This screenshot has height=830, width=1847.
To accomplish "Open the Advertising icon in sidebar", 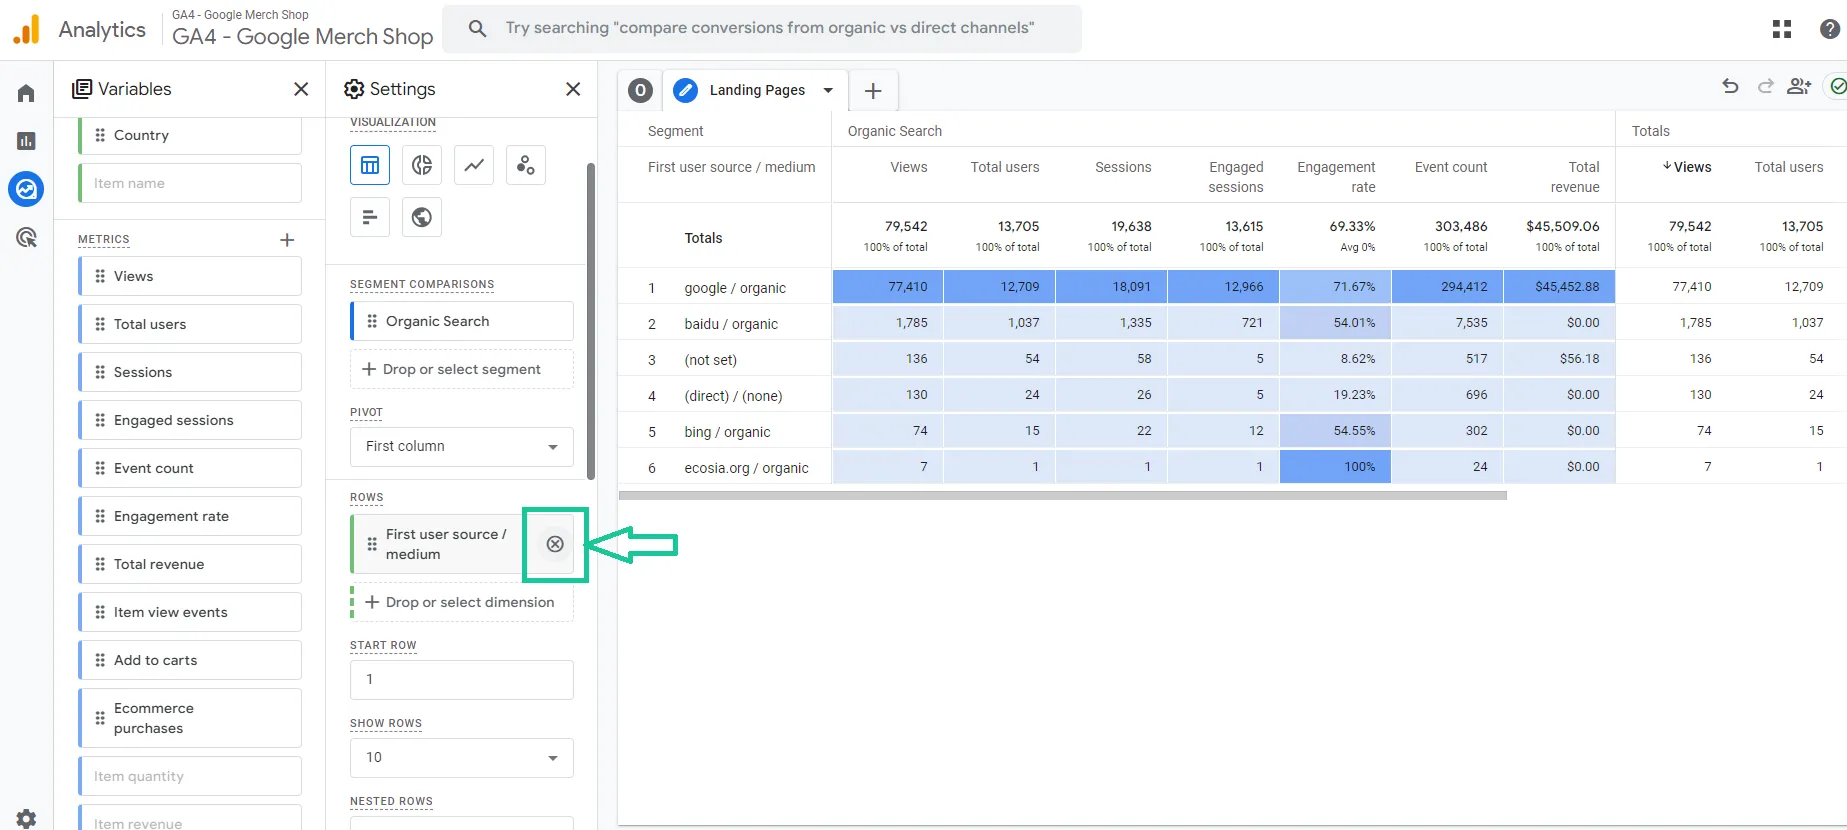I will (26, 237).
